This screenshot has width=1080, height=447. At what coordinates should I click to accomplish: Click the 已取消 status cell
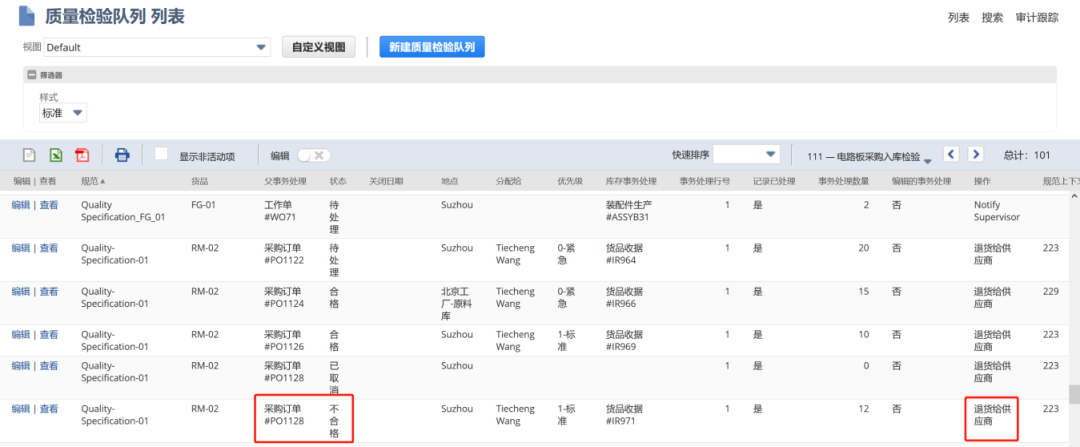point(334,377)
